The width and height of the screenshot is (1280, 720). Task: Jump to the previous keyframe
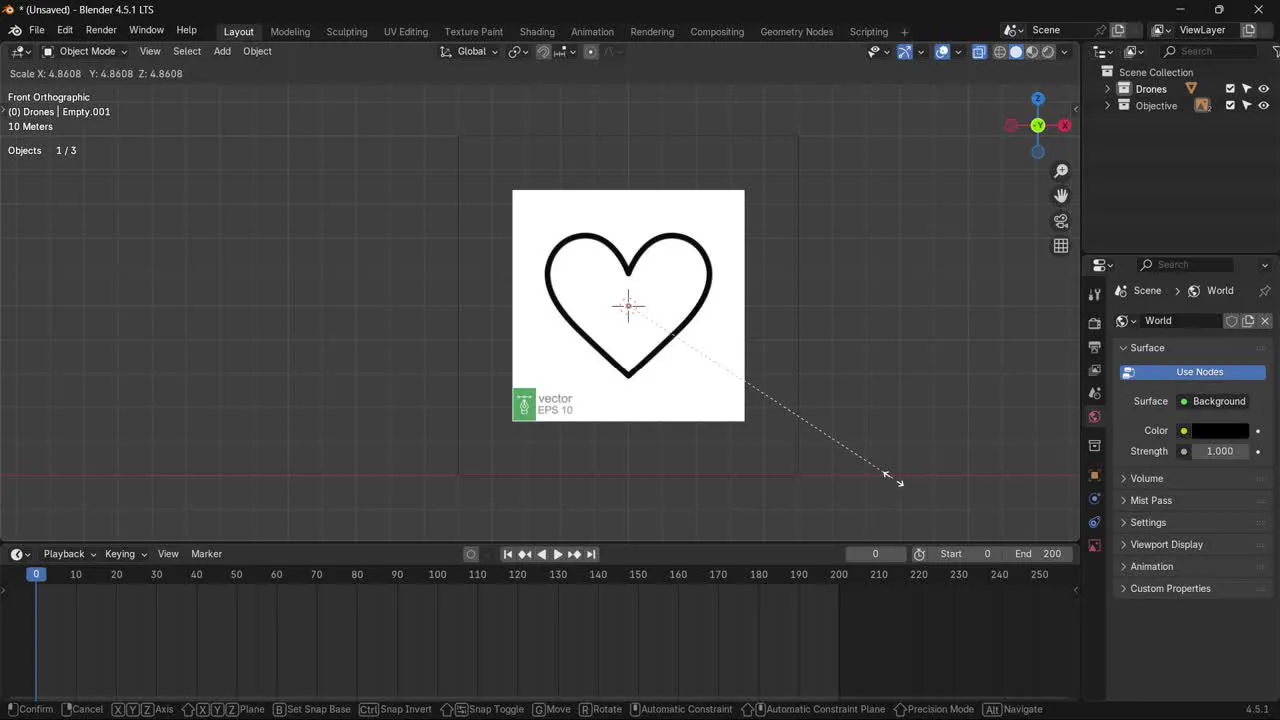pos(524,554)
